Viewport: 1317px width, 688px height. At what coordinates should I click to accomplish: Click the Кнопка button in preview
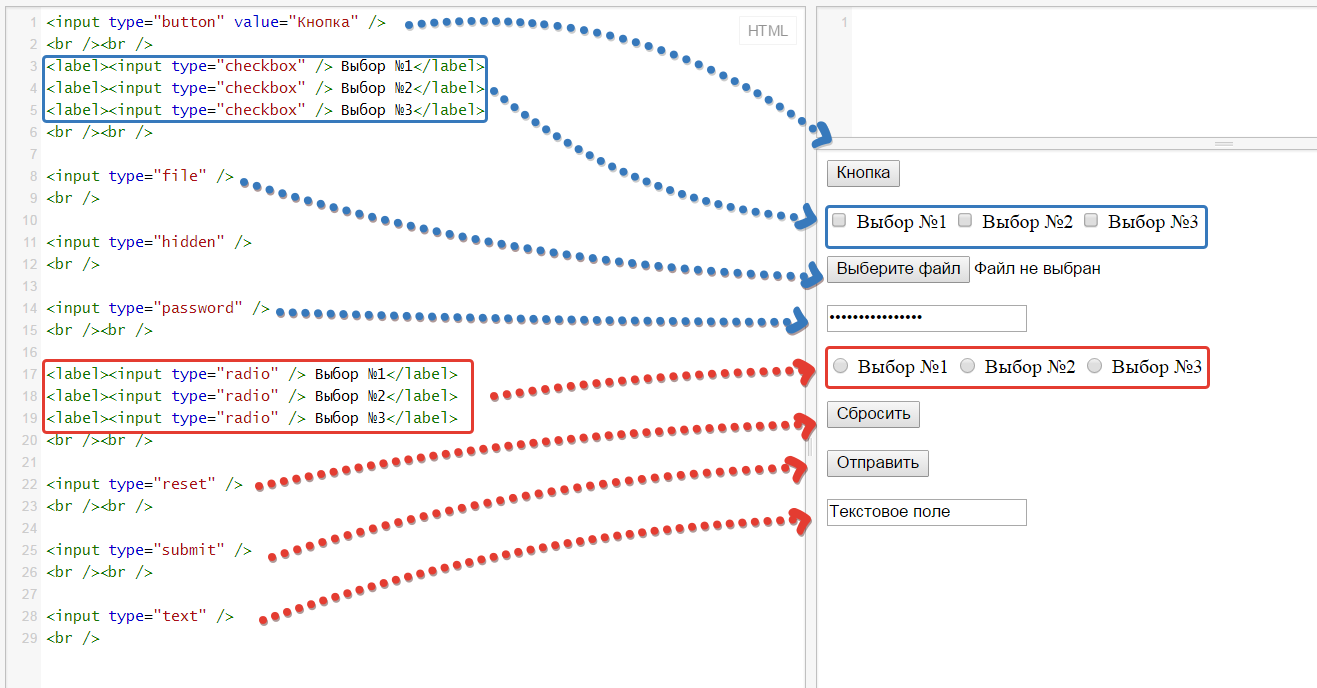click(863, 173)
